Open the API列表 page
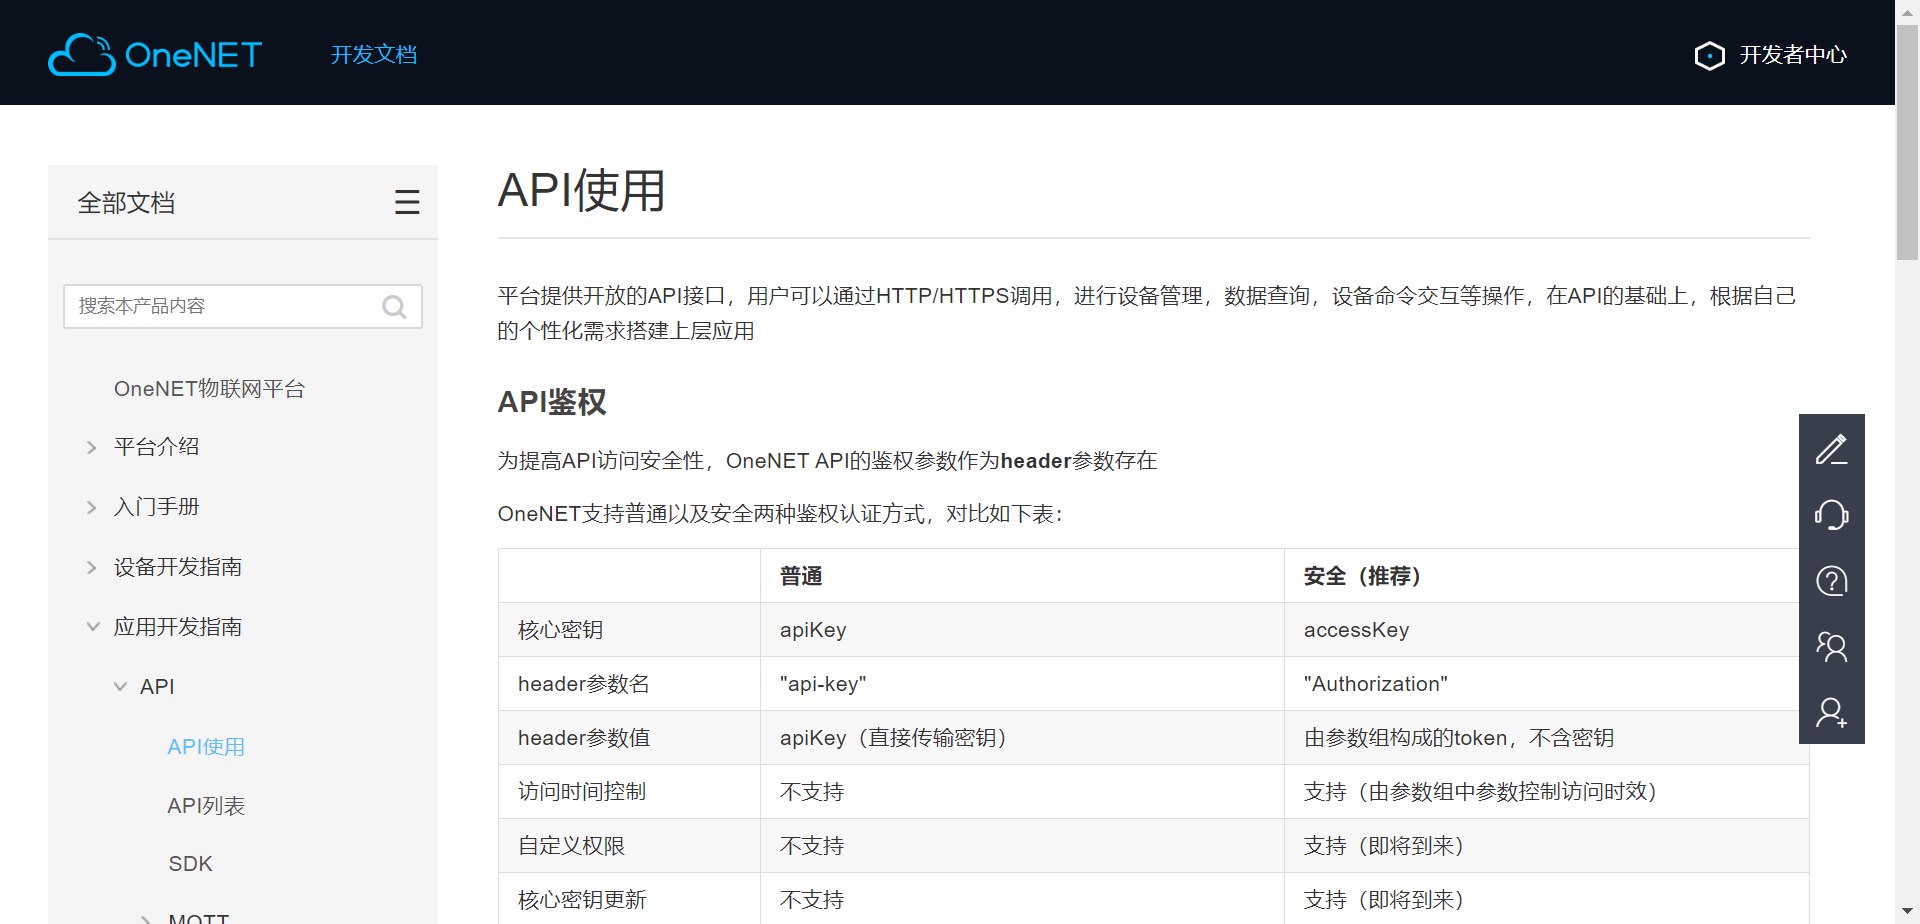 pyautogui.click(x=206, y=805)
